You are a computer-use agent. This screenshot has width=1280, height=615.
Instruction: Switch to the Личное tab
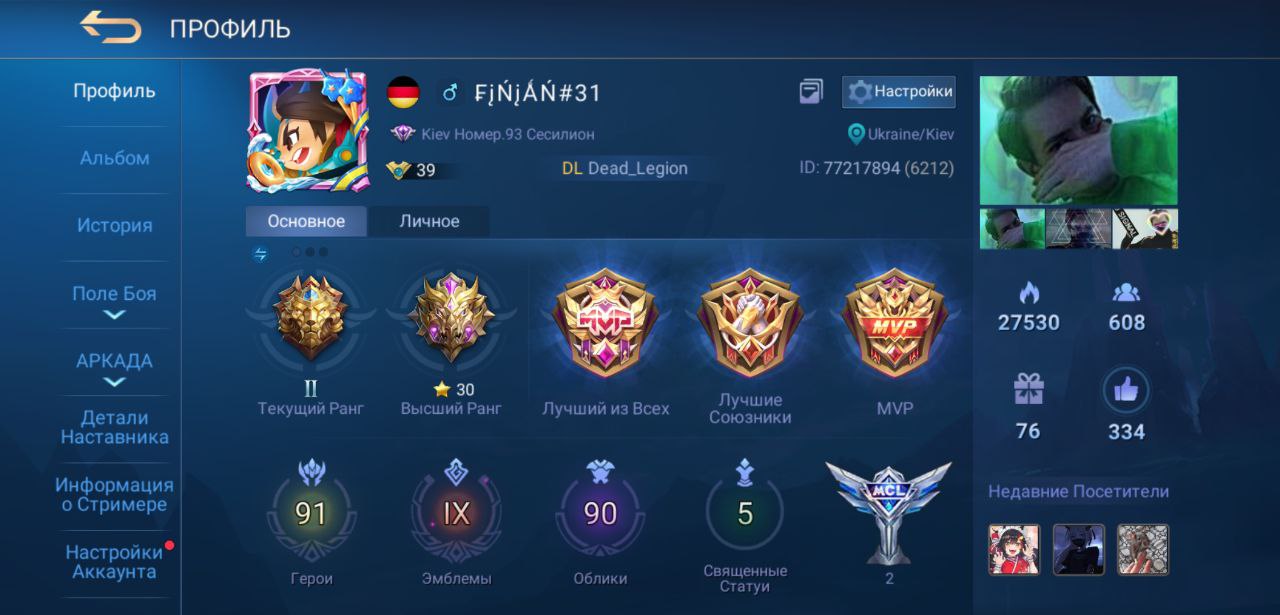click(x=429, y=222)
